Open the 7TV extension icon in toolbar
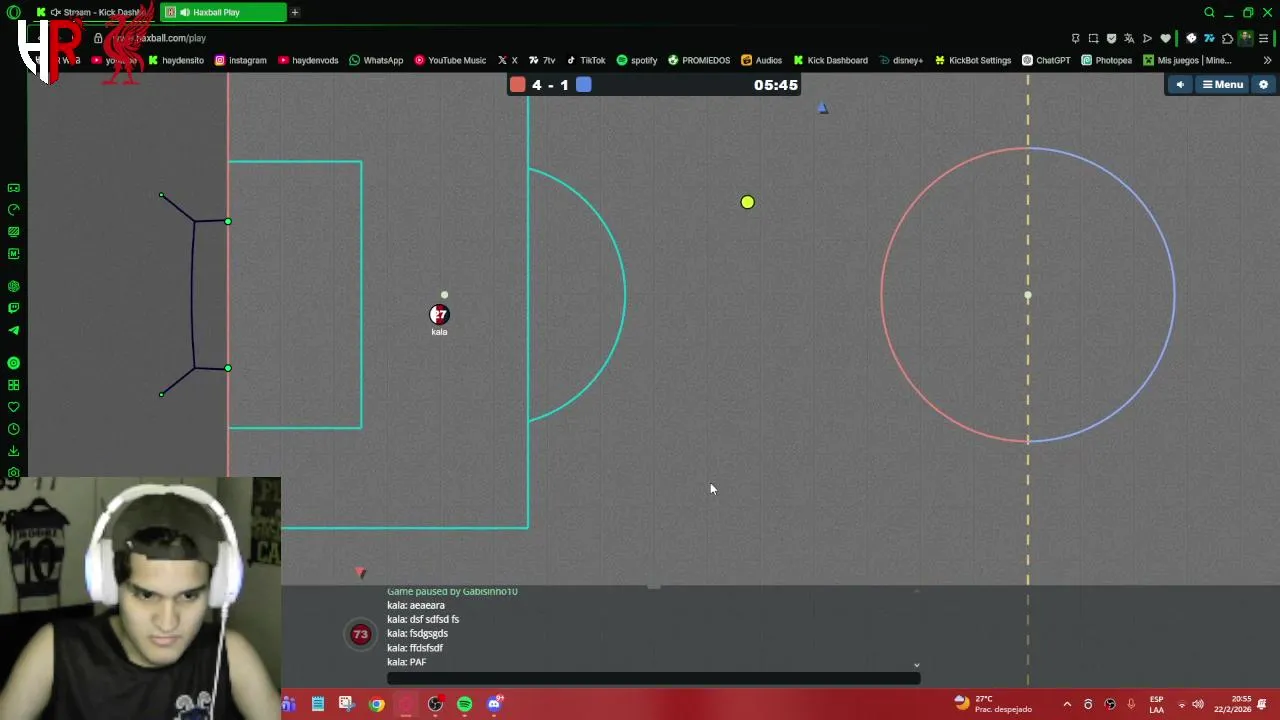 pos(1209,38)
